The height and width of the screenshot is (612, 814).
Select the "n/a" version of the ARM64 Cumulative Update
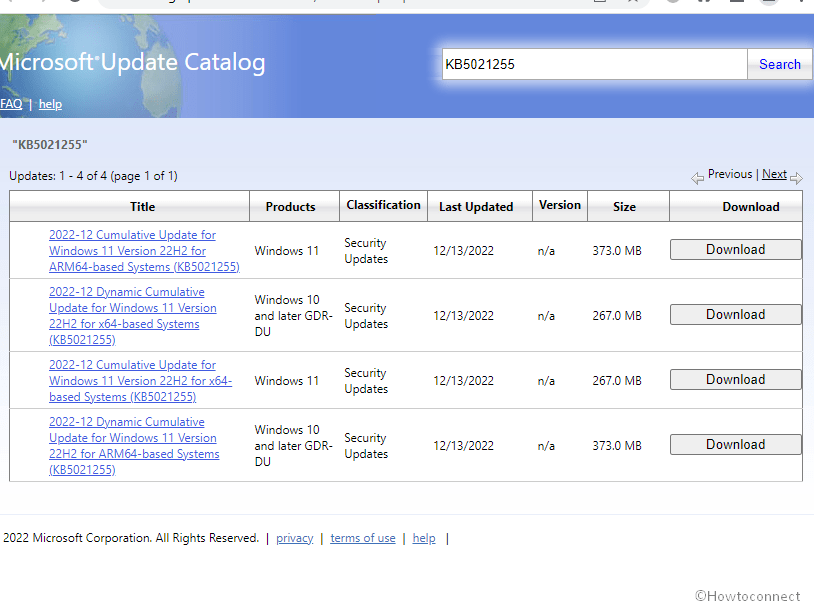[546, 251]
